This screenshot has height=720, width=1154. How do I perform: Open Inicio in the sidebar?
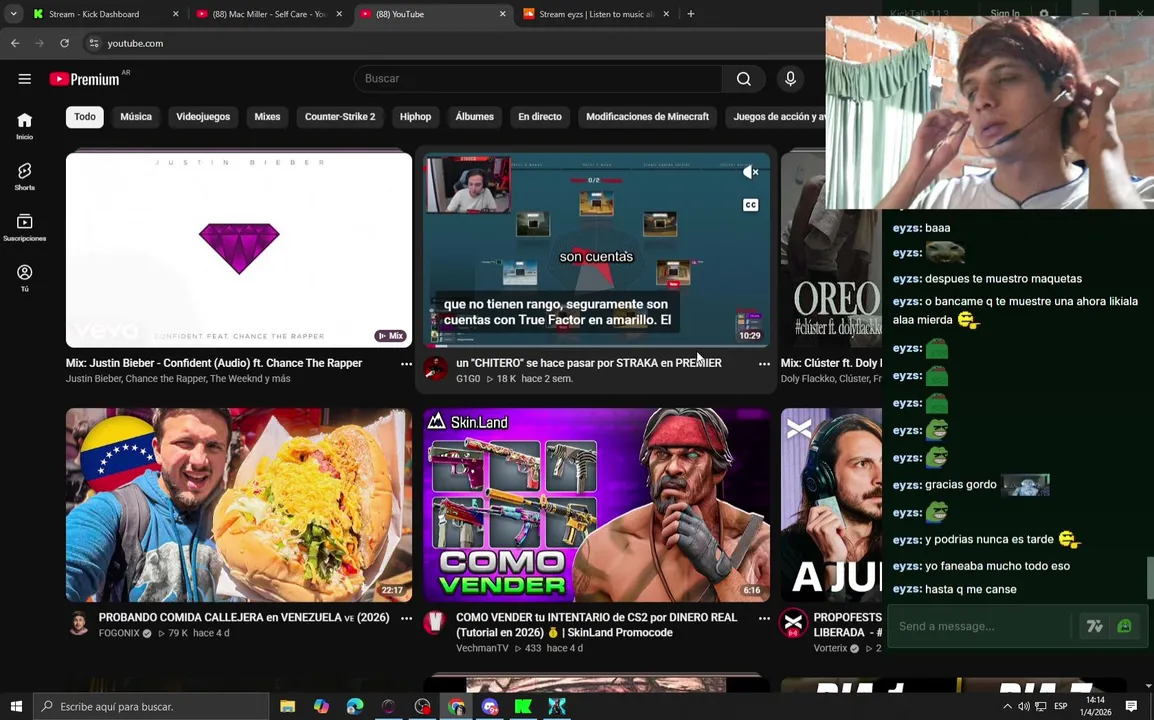pyautogui.click(x=24, y=126)
